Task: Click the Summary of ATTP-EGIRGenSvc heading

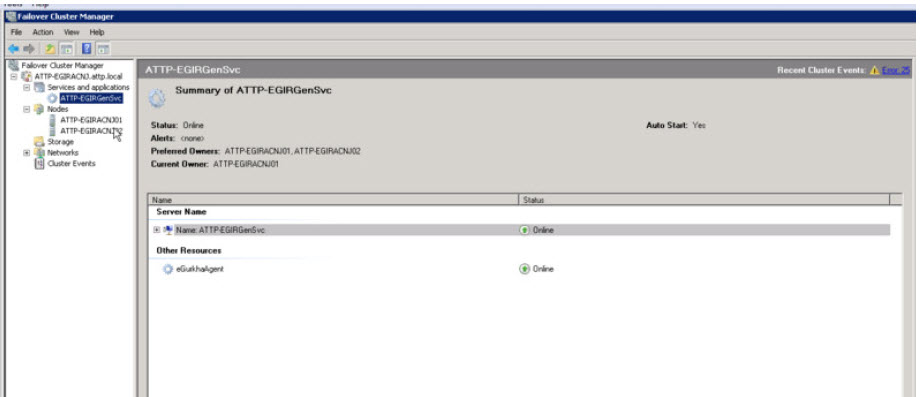Action: [253, 90]
